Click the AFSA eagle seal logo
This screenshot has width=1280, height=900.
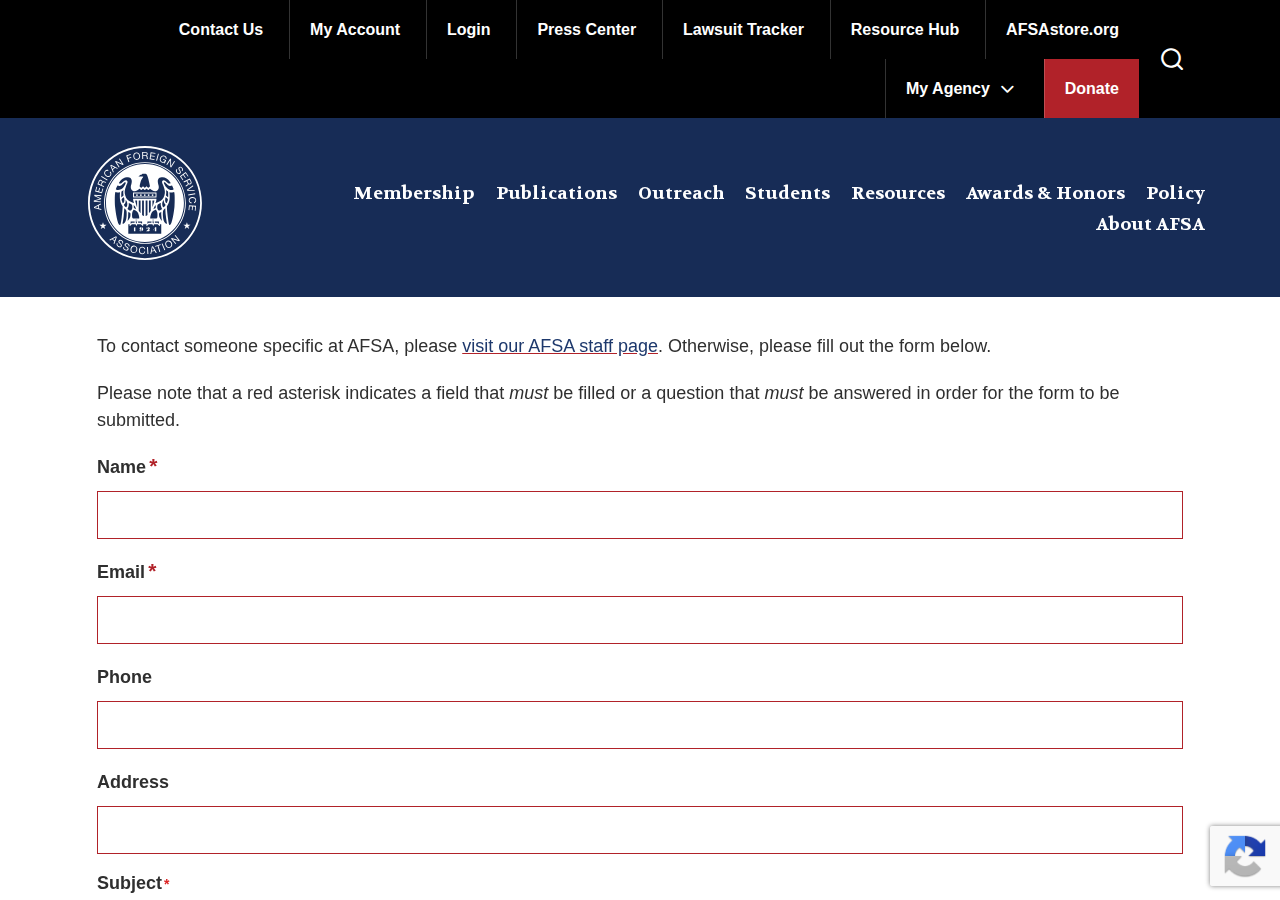[x=145, y=203]
